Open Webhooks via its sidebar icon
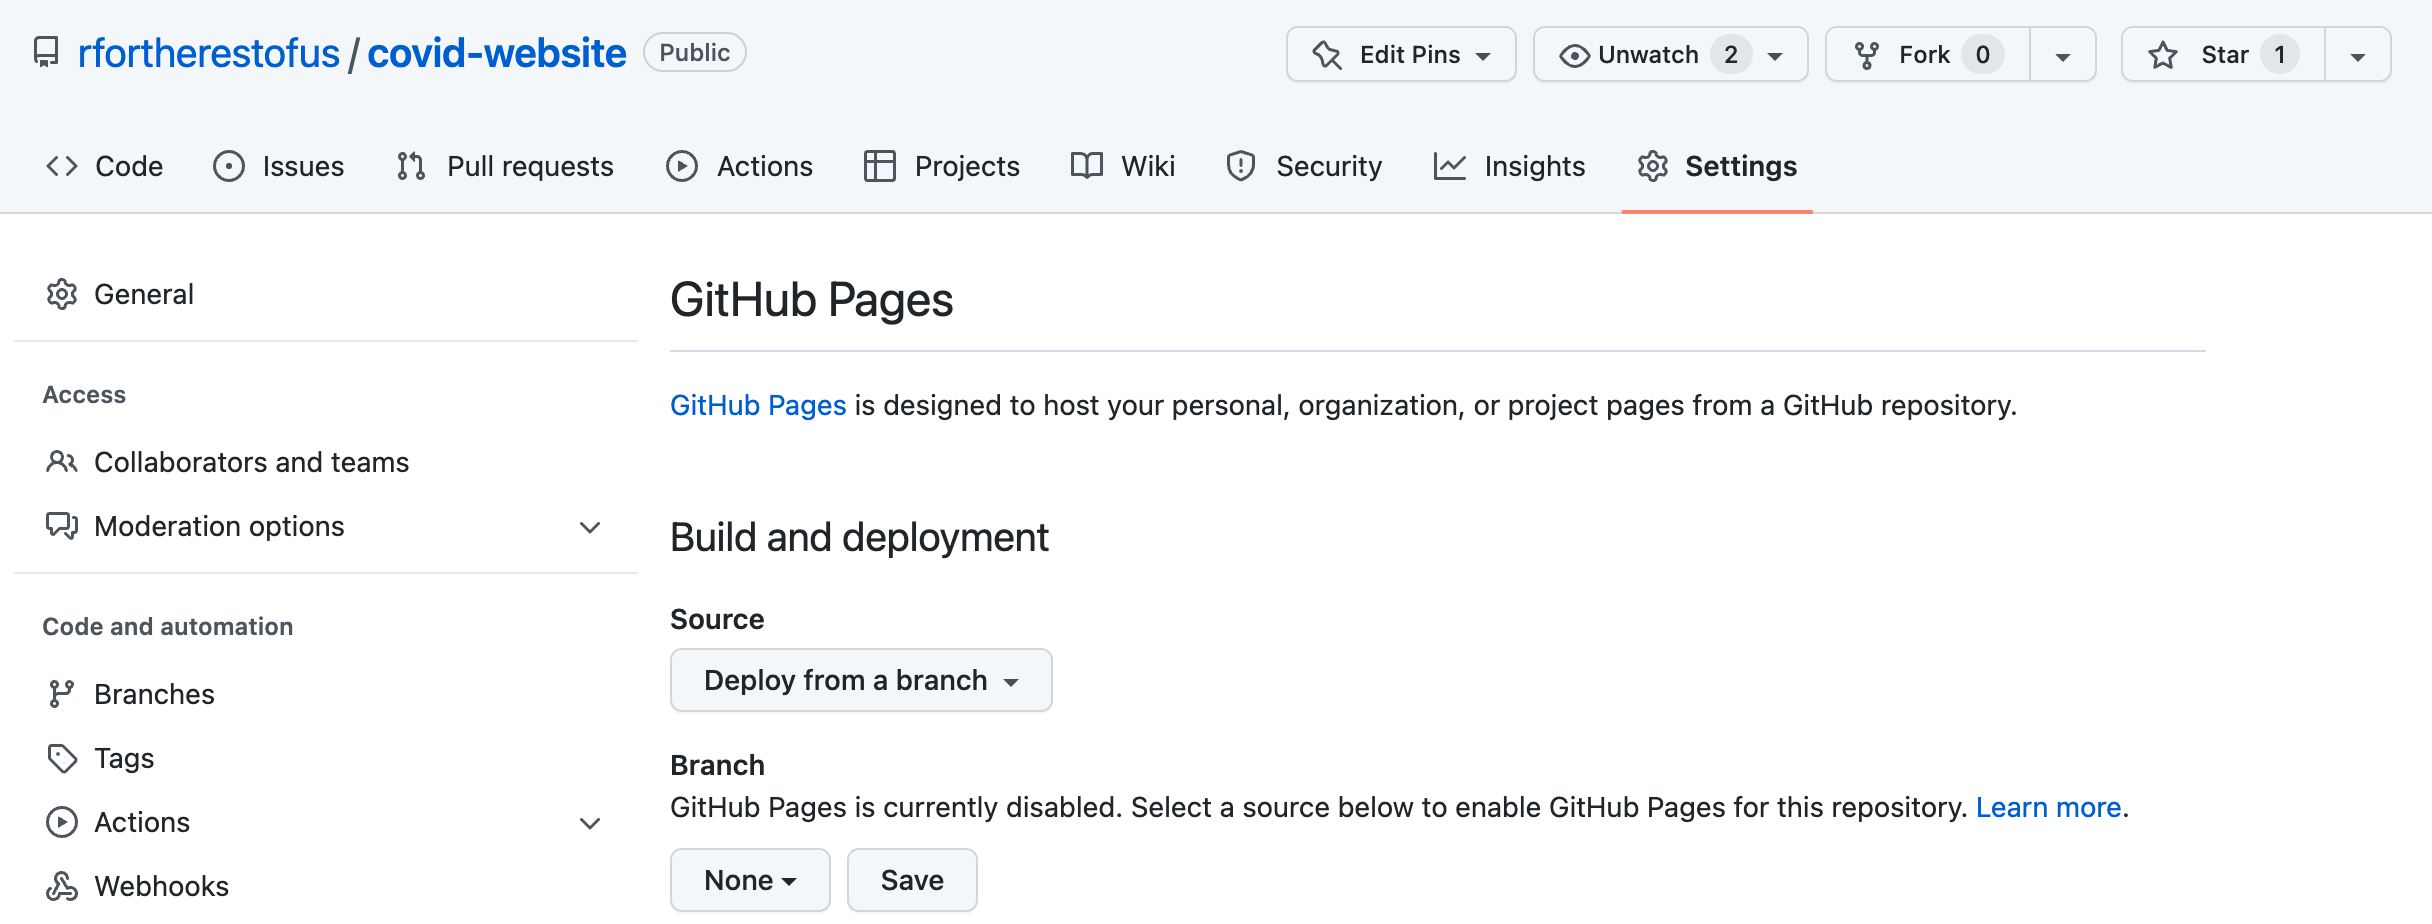Image resolution: width=2432 pixels, height=924 pixels. (62, 886)
